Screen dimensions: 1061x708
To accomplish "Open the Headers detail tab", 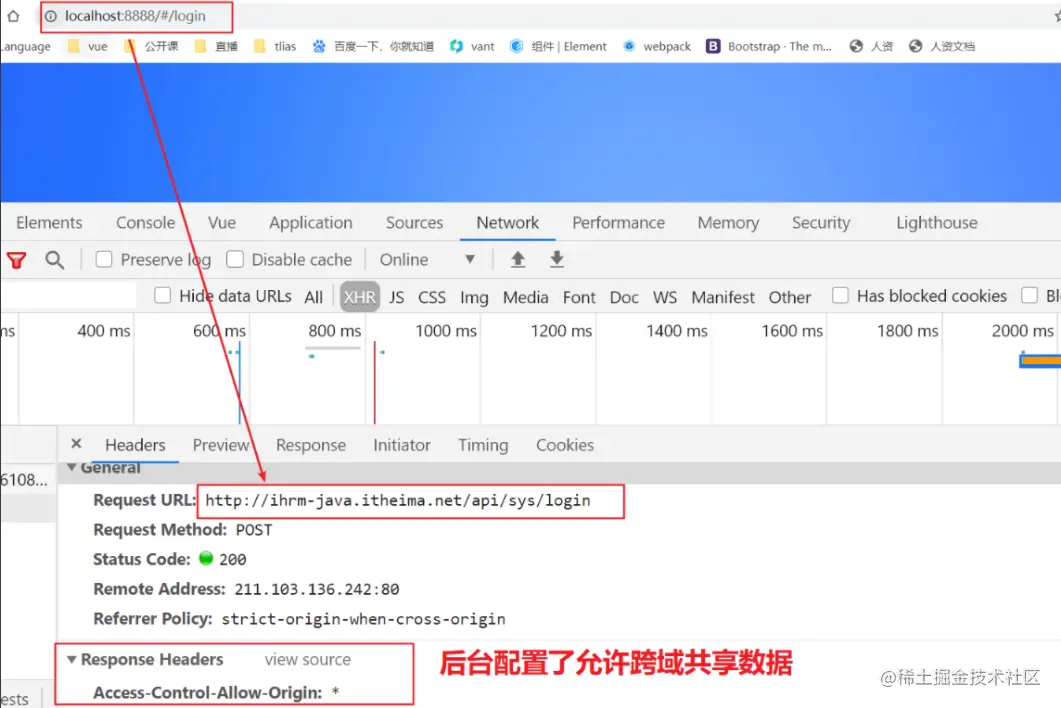I will click(135, 445).
